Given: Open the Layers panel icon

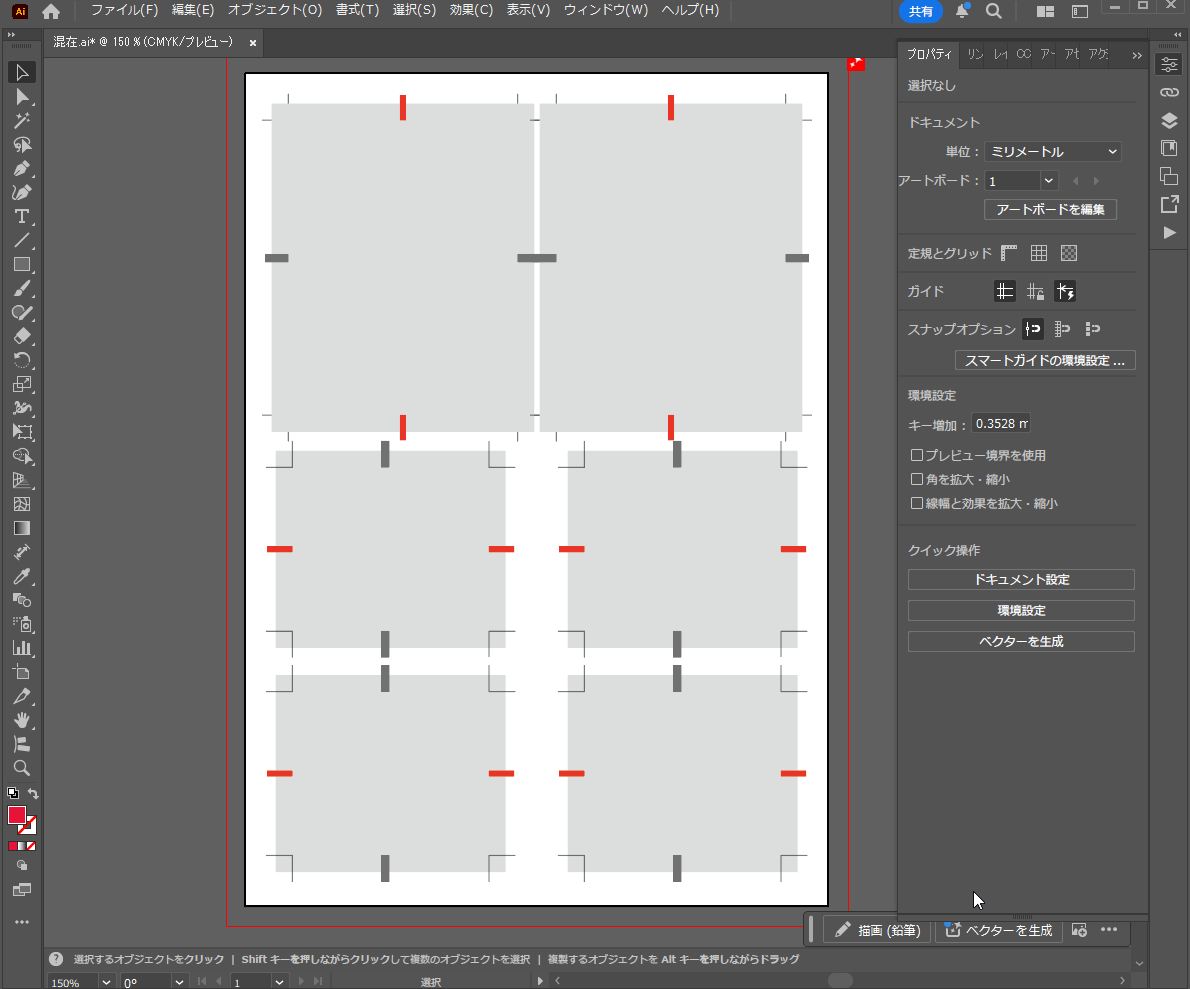Looking at the screenshot, I should tap(1169, 121).
